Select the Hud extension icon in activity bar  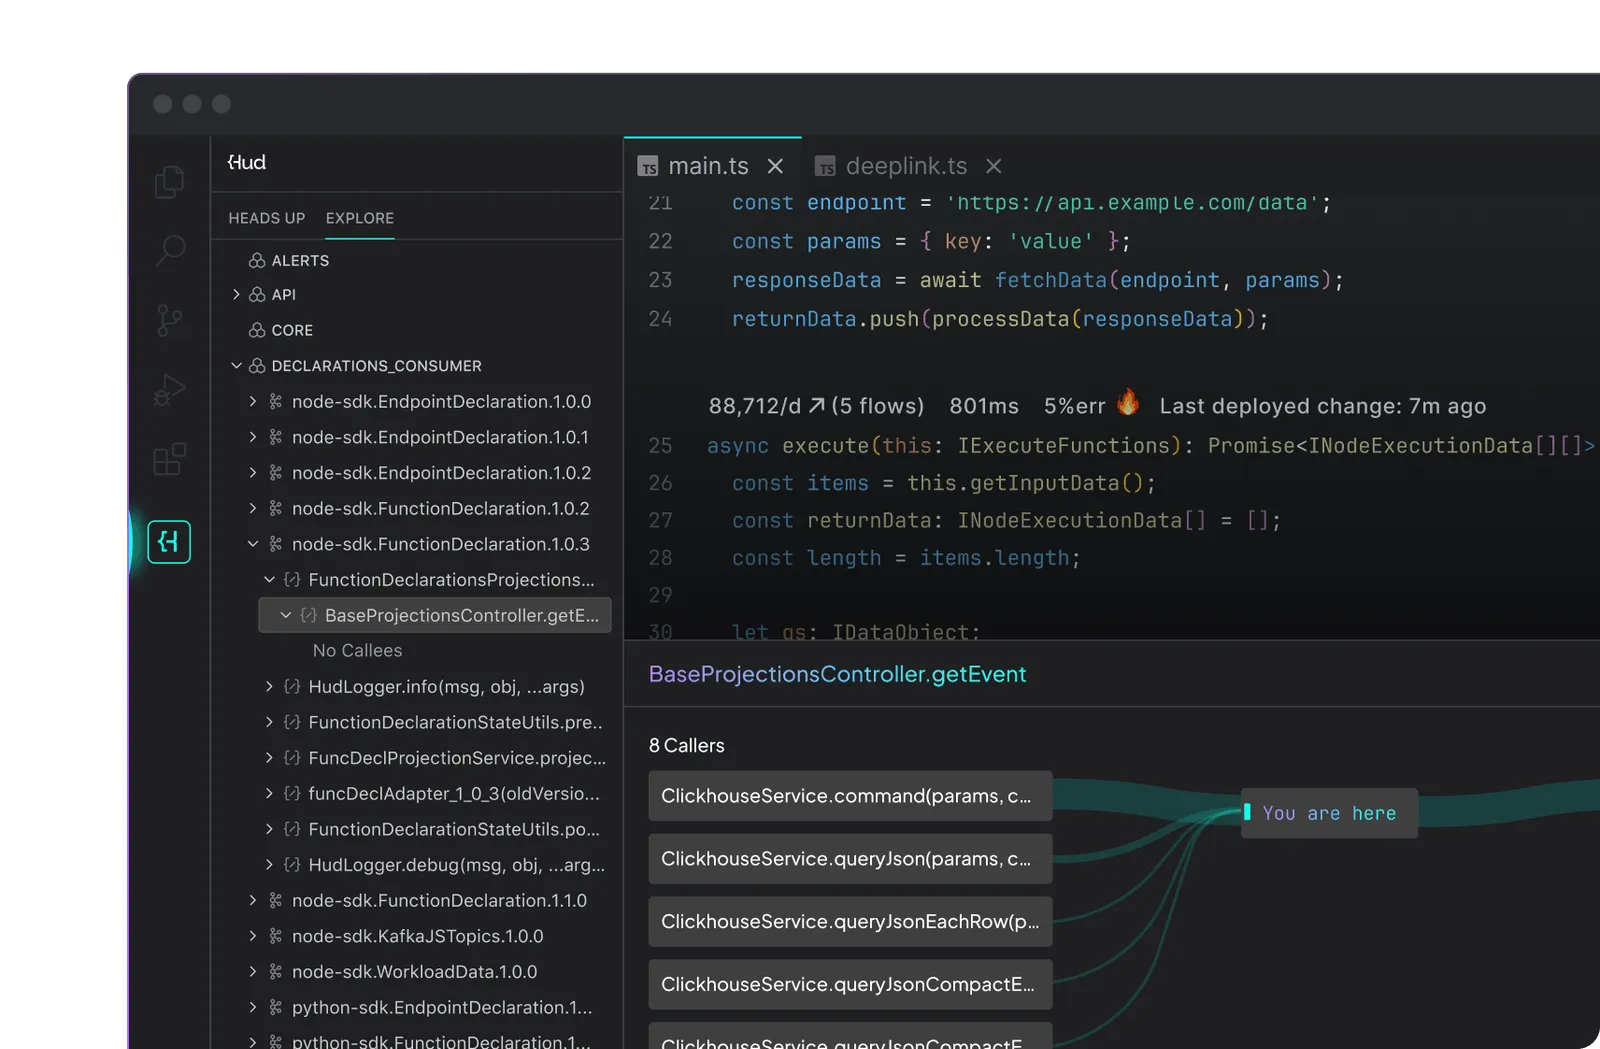[x=169, y=542]
